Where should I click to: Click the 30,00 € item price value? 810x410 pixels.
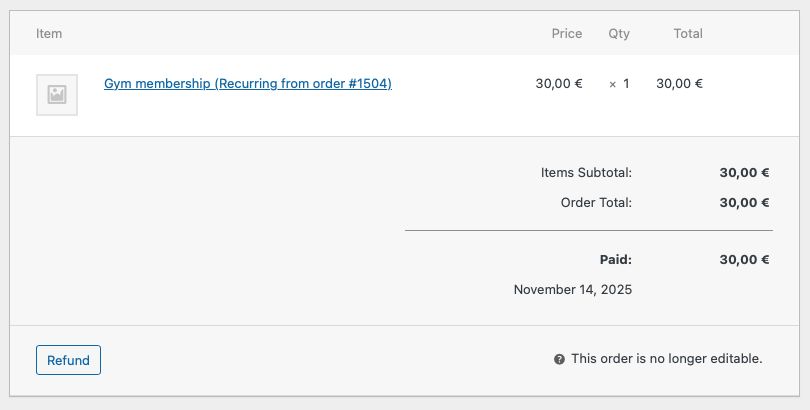click(x=559, y=84)
